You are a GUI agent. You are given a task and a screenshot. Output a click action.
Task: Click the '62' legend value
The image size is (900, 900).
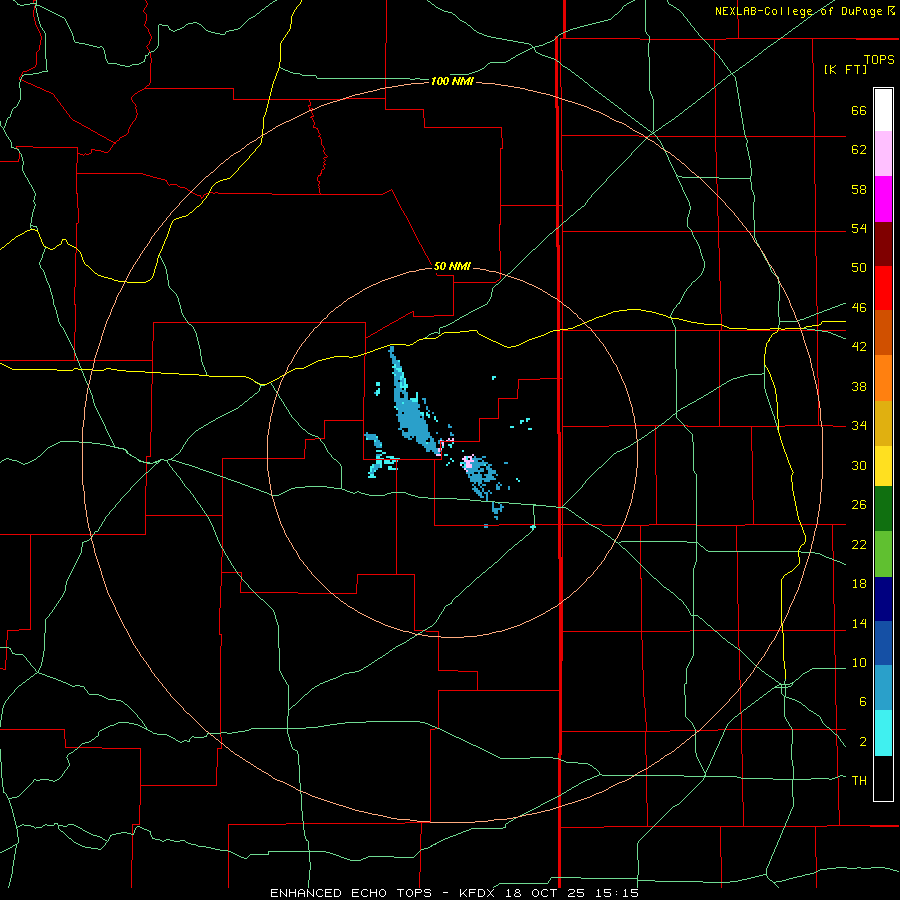coord(859,150)
